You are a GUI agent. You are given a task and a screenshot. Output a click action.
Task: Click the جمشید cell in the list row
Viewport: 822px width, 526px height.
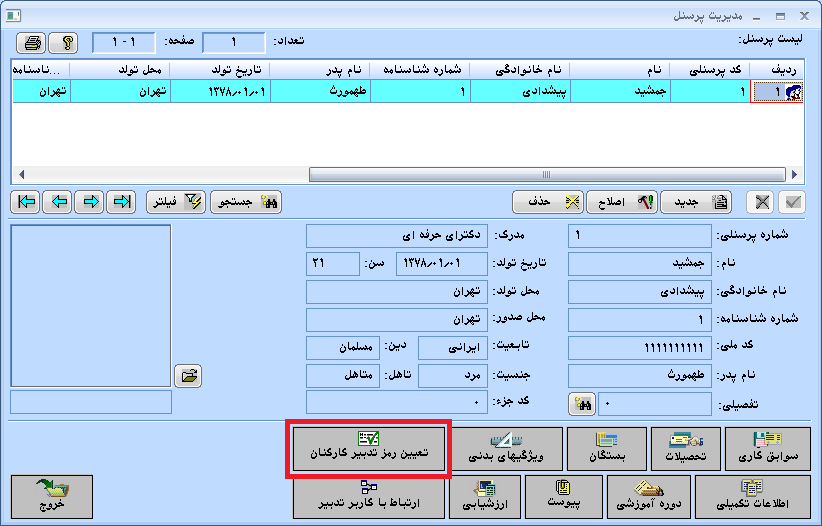620,92
